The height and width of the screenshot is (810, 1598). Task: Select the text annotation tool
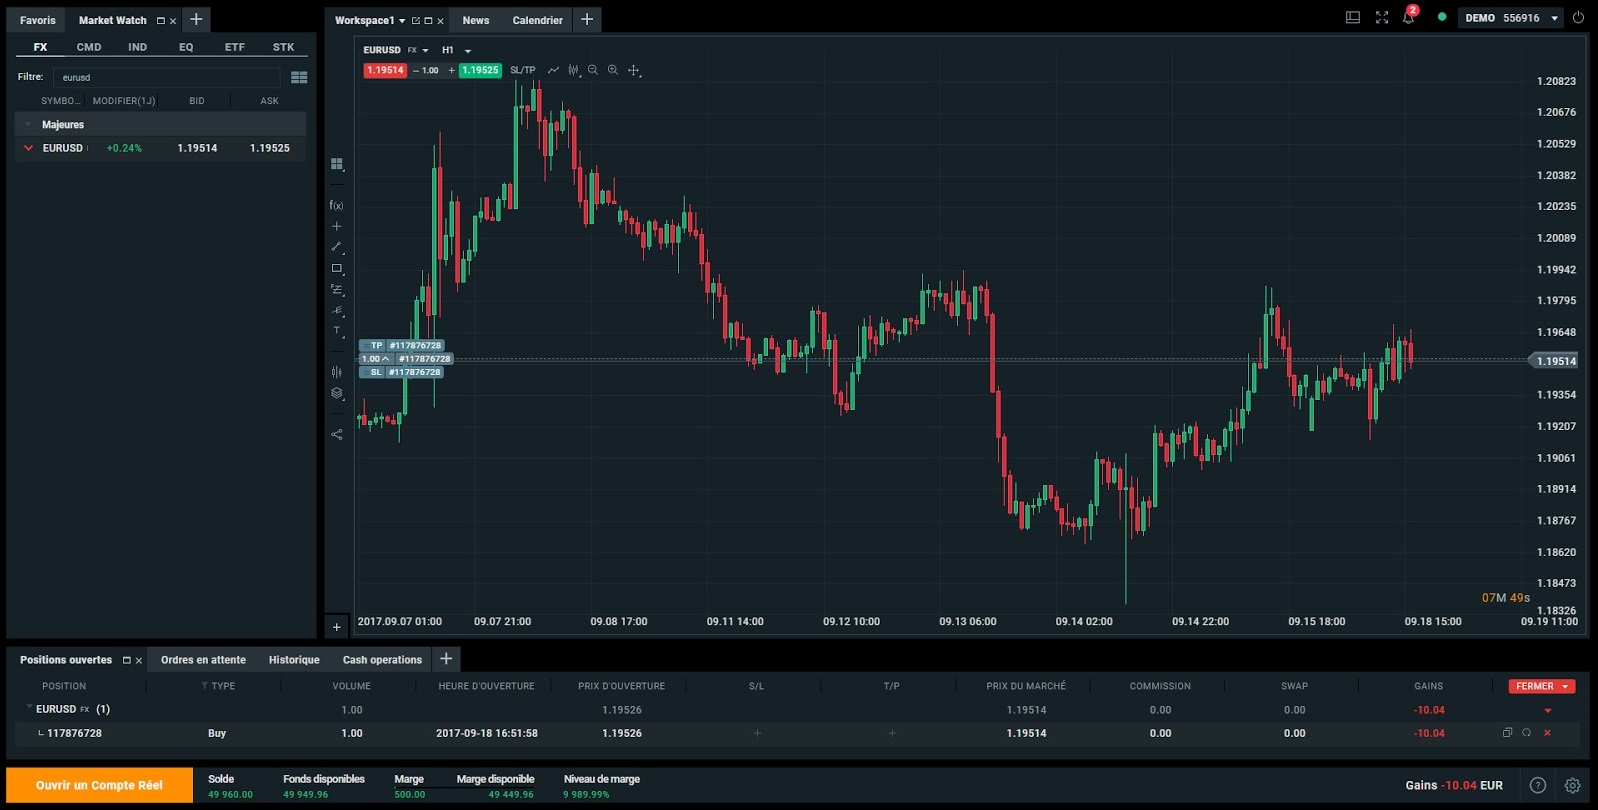click(x=337, y=331)
